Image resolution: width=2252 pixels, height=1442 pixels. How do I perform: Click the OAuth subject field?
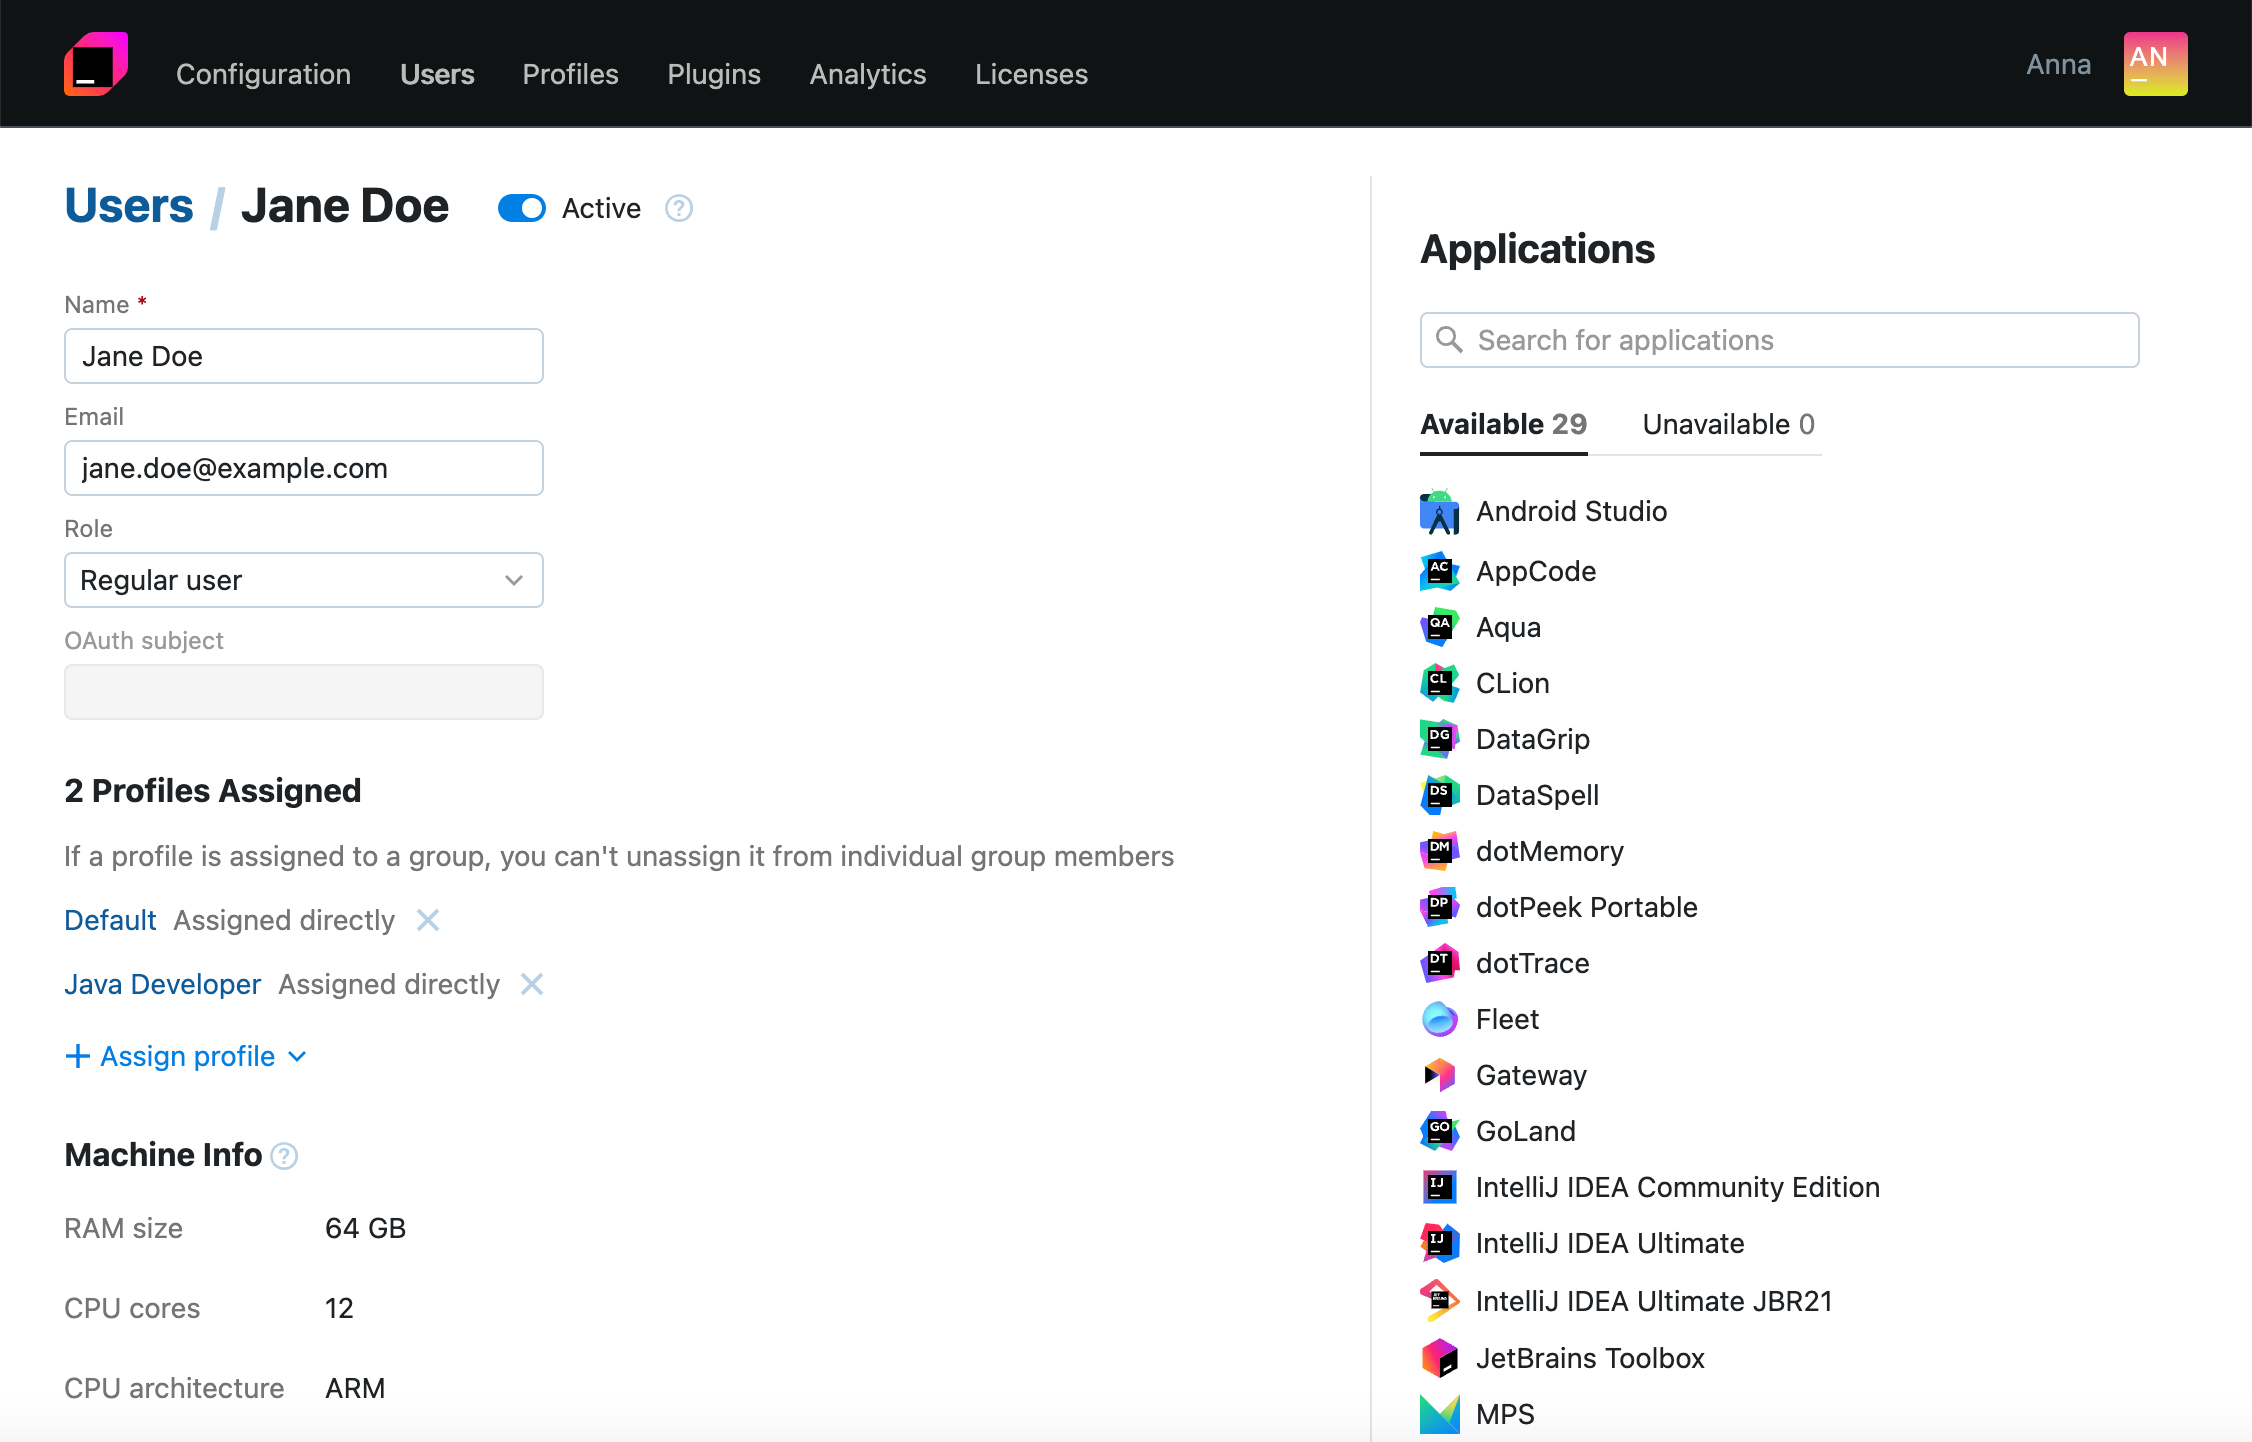[x=304, y=692]
